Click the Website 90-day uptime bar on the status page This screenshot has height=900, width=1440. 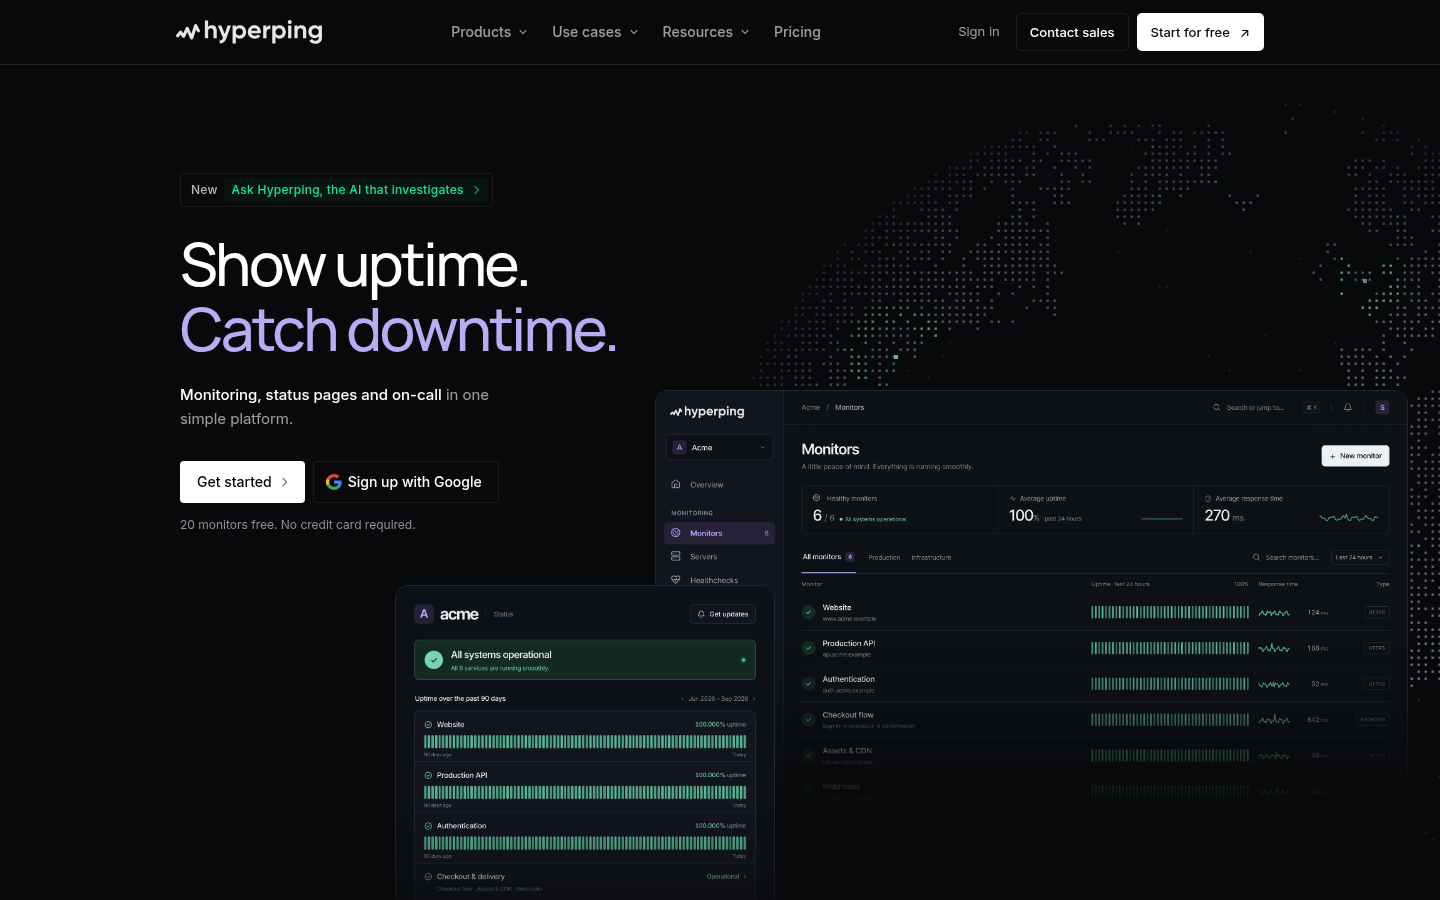click(585, 742)
